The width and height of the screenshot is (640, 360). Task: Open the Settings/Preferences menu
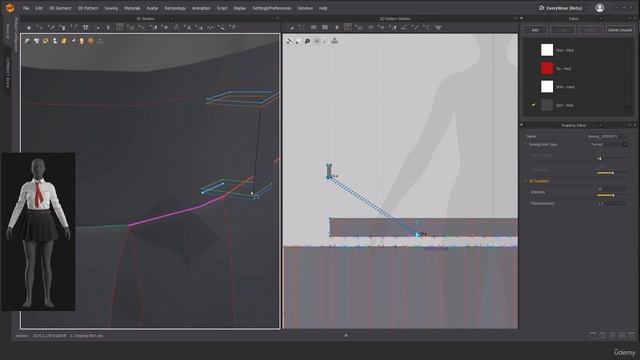tap(271, 8)
